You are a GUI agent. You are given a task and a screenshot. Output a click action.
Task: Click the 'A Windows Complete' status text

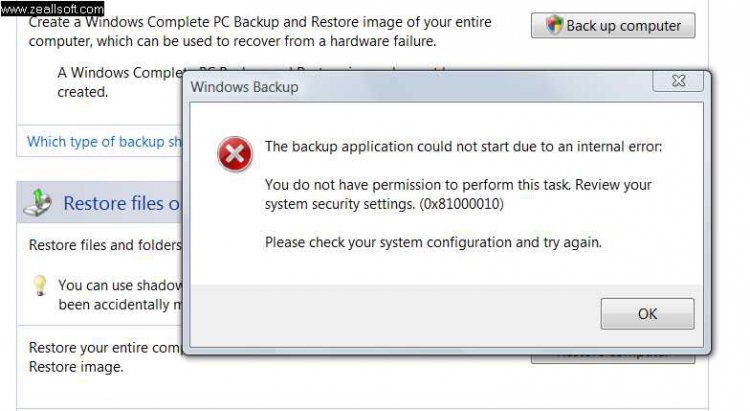click(120, 82)
